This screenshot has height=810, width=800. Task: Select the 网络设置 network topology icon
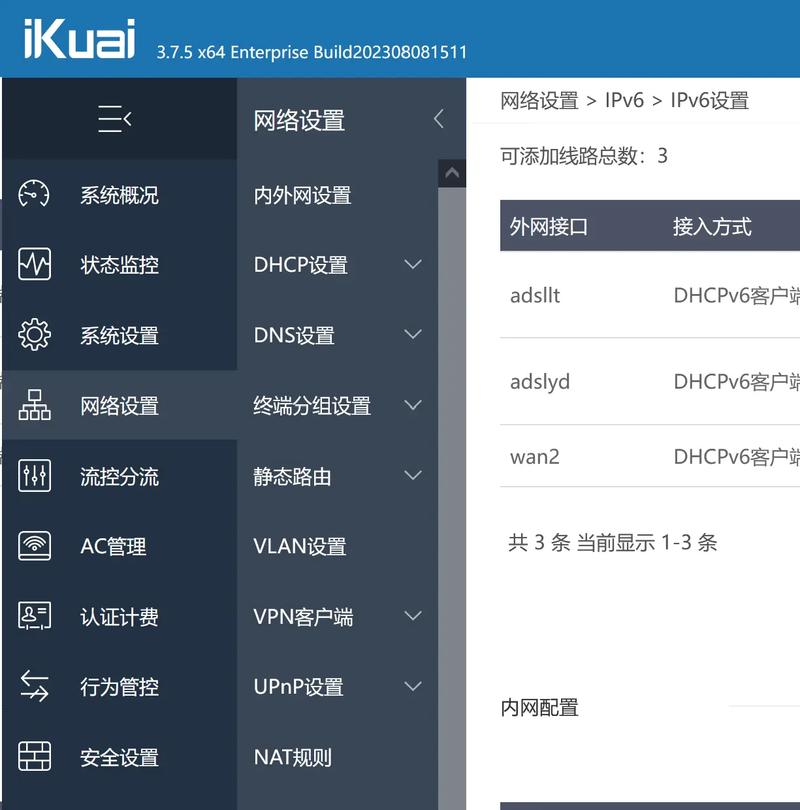(x=34, y=406)
